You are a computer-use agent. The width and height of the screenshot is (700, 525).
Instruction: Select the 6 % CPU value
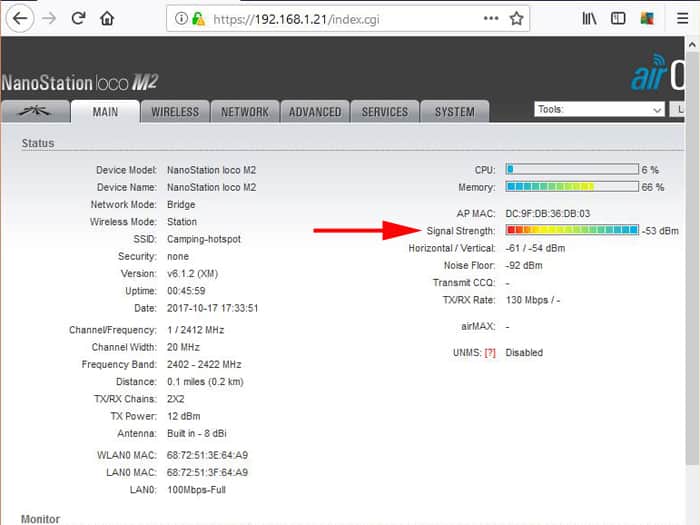pyautogui.click(x=650, y=170)
